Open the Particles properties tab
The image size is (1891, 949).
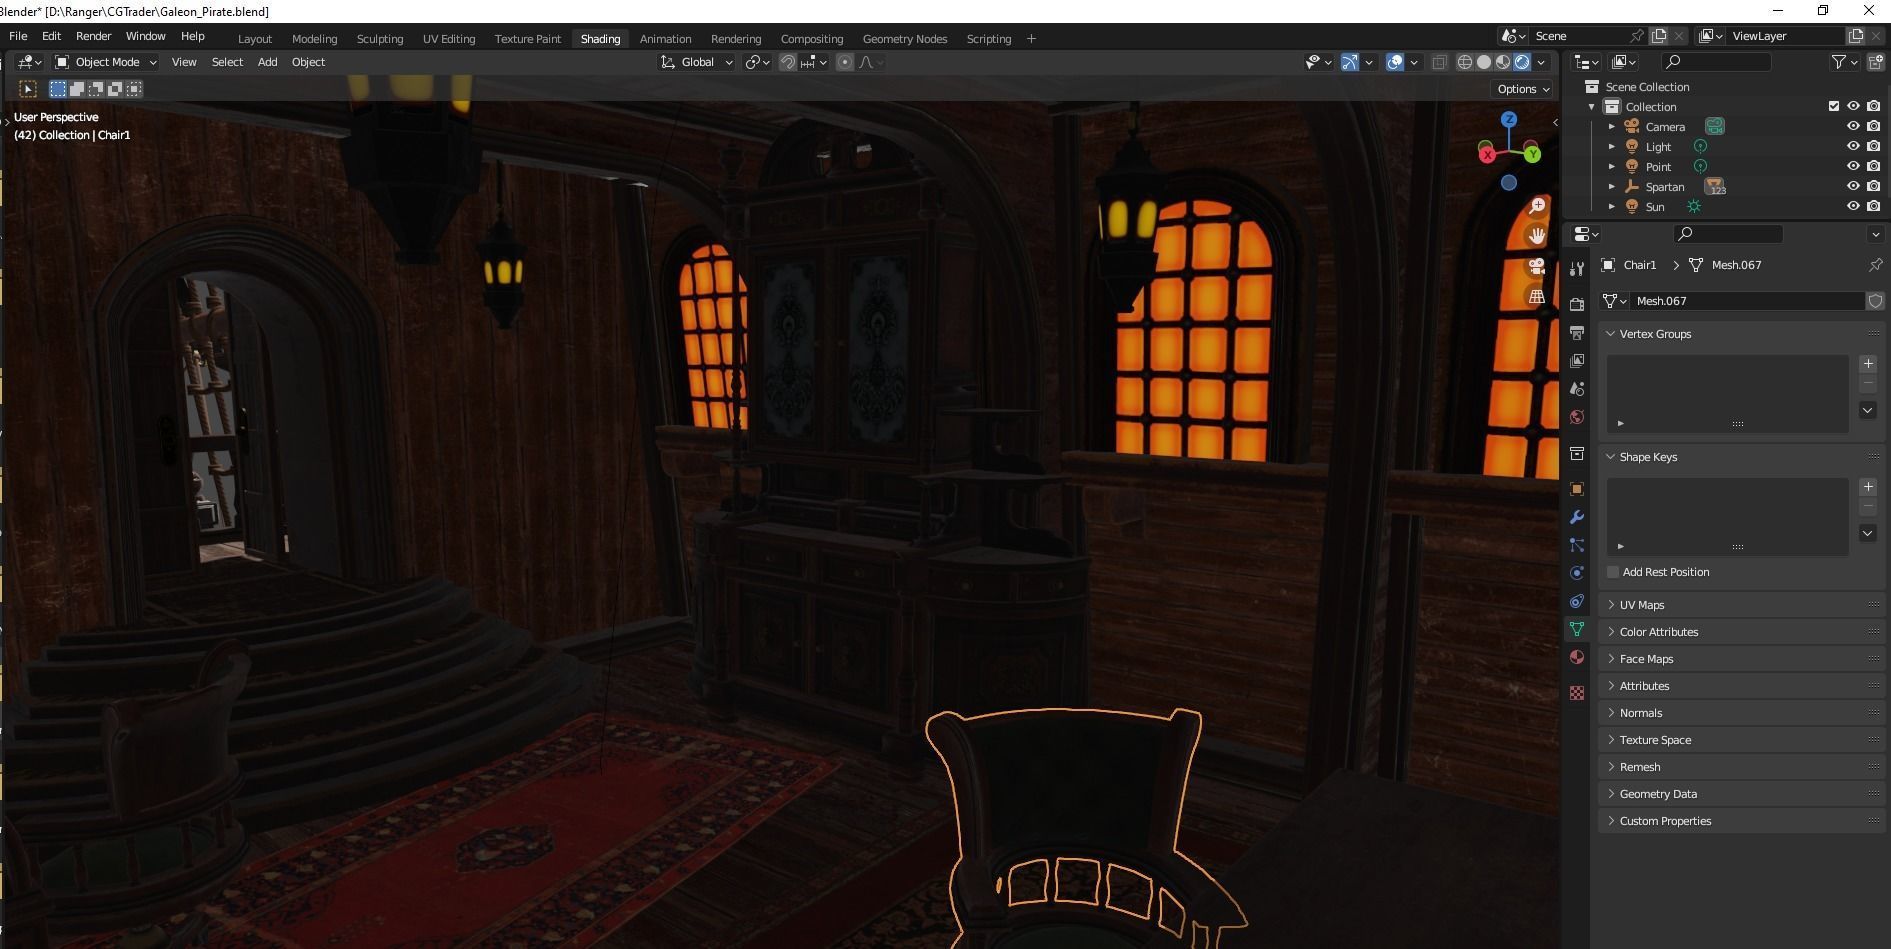[1577, 545]
